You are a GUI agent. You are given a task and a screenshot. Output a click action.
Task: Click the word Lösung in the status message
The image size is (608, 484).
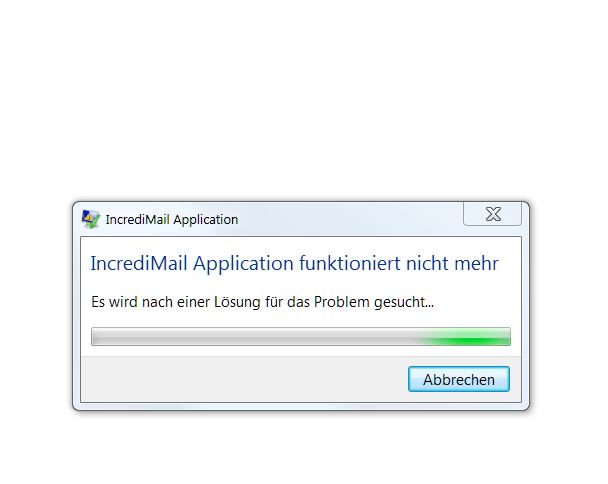tap(237, 302)
